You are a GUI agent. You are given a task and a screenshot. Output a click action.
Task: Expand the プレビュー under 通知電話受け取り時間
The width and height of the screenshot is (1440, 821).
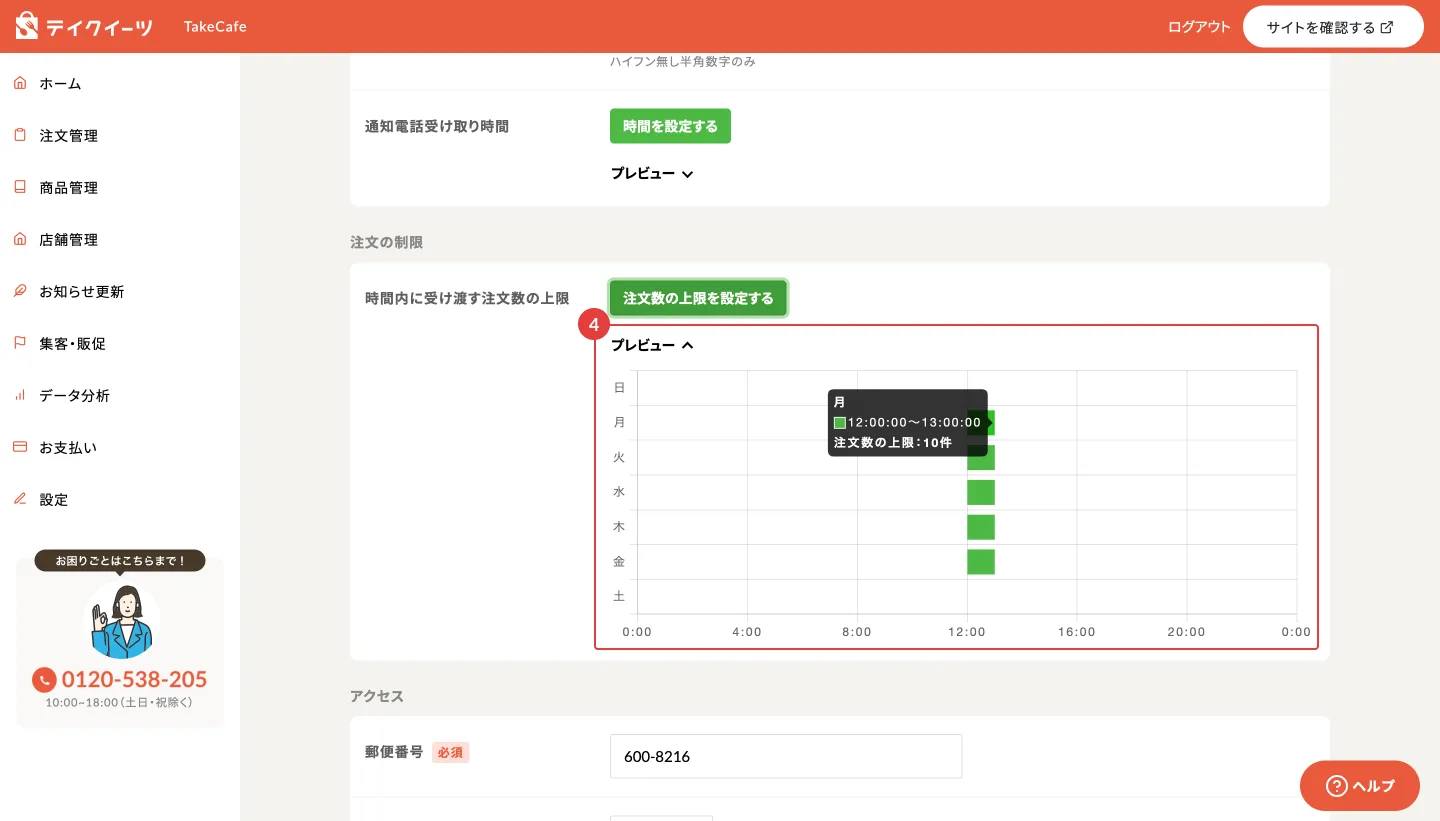652,174
